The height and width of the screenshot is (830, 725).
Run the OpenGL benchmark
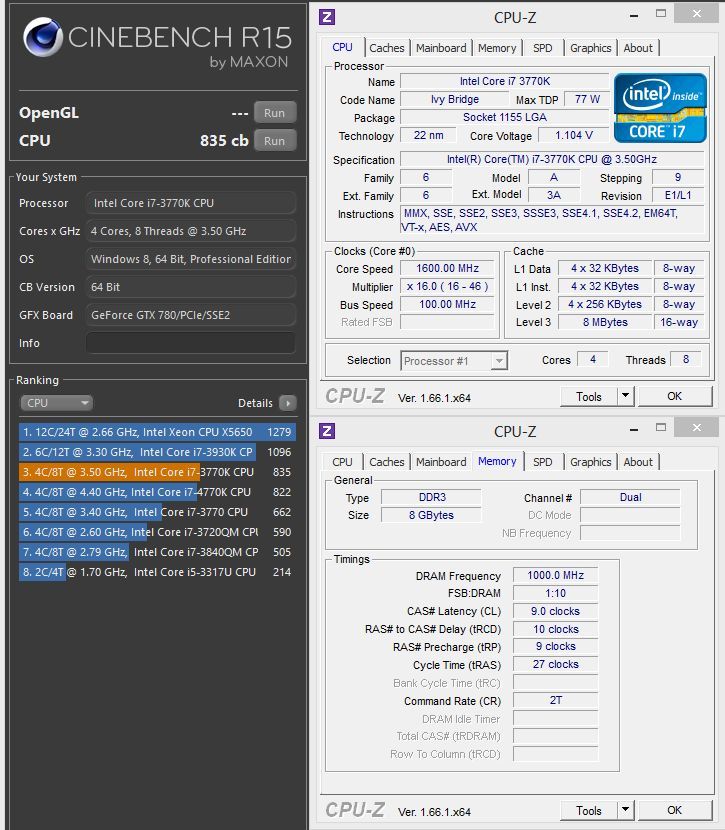point(275,113)
